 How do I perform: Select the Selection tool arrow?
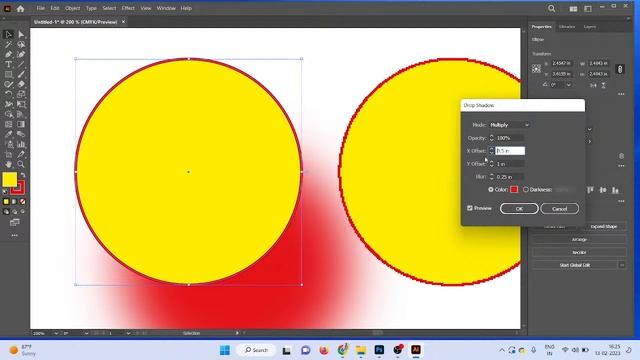click(x=8, y=35)
